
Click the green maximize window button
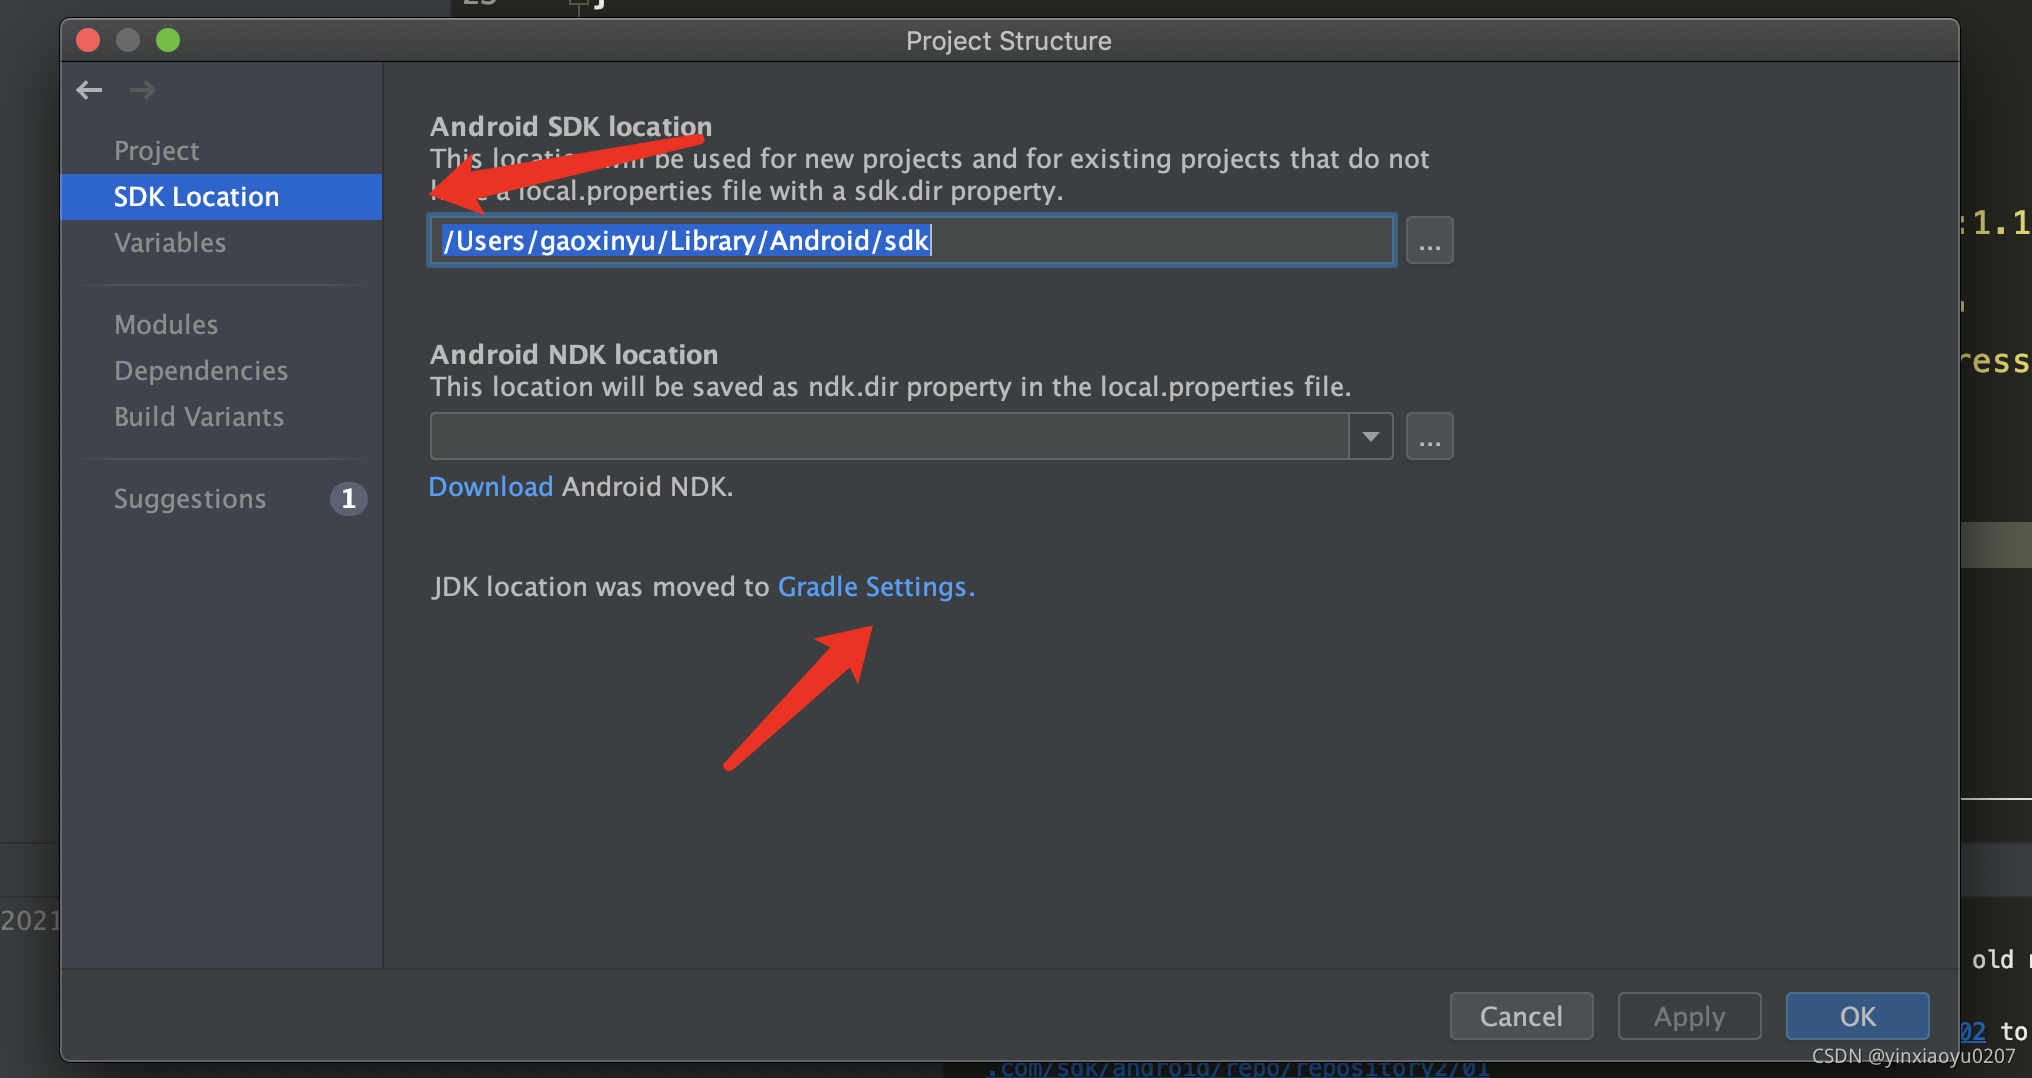pyautogui.click(x=167, y=40)
